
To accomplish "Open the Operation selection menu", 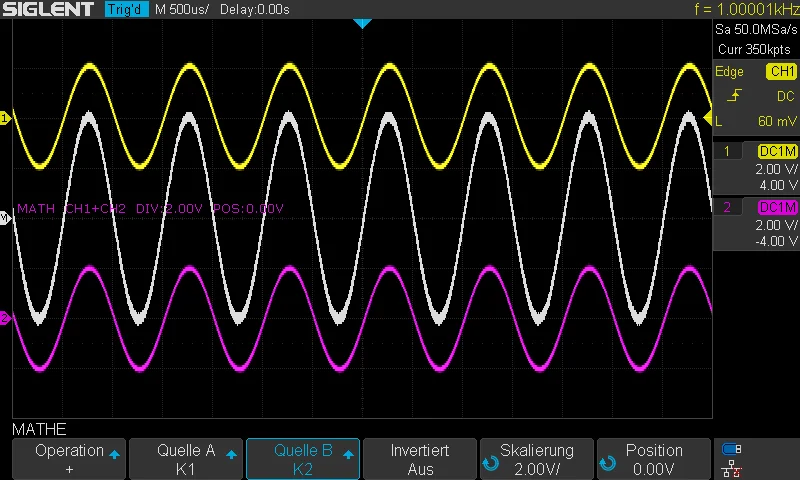I will point(69,460).
